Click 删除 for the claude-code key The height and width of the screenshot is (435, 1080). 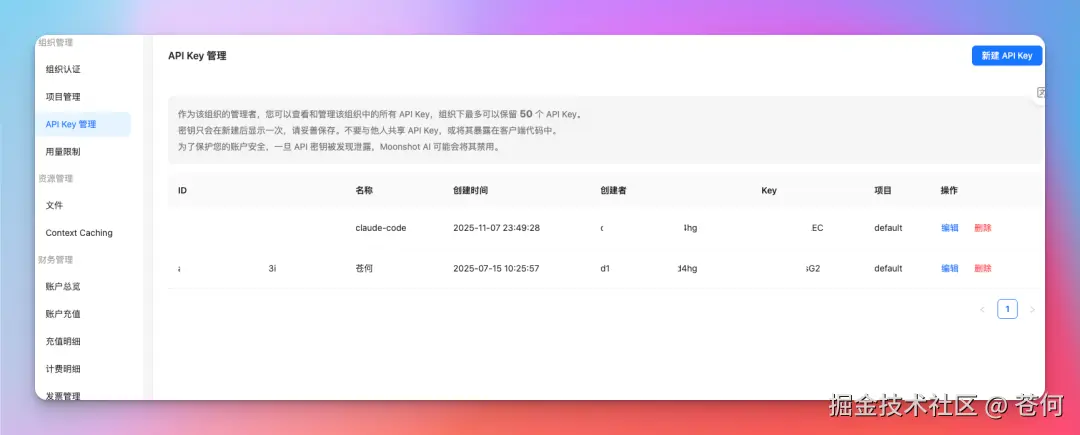tap(983, 228)
